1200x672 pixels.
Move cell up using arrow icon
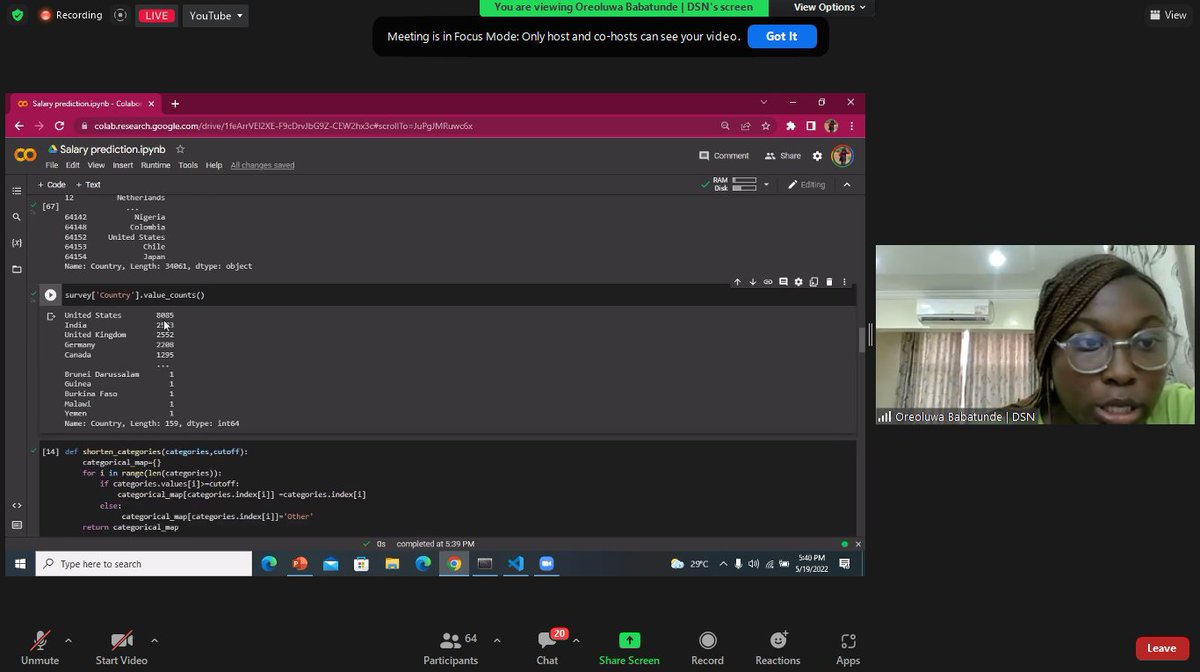click(x=737, y=282)
